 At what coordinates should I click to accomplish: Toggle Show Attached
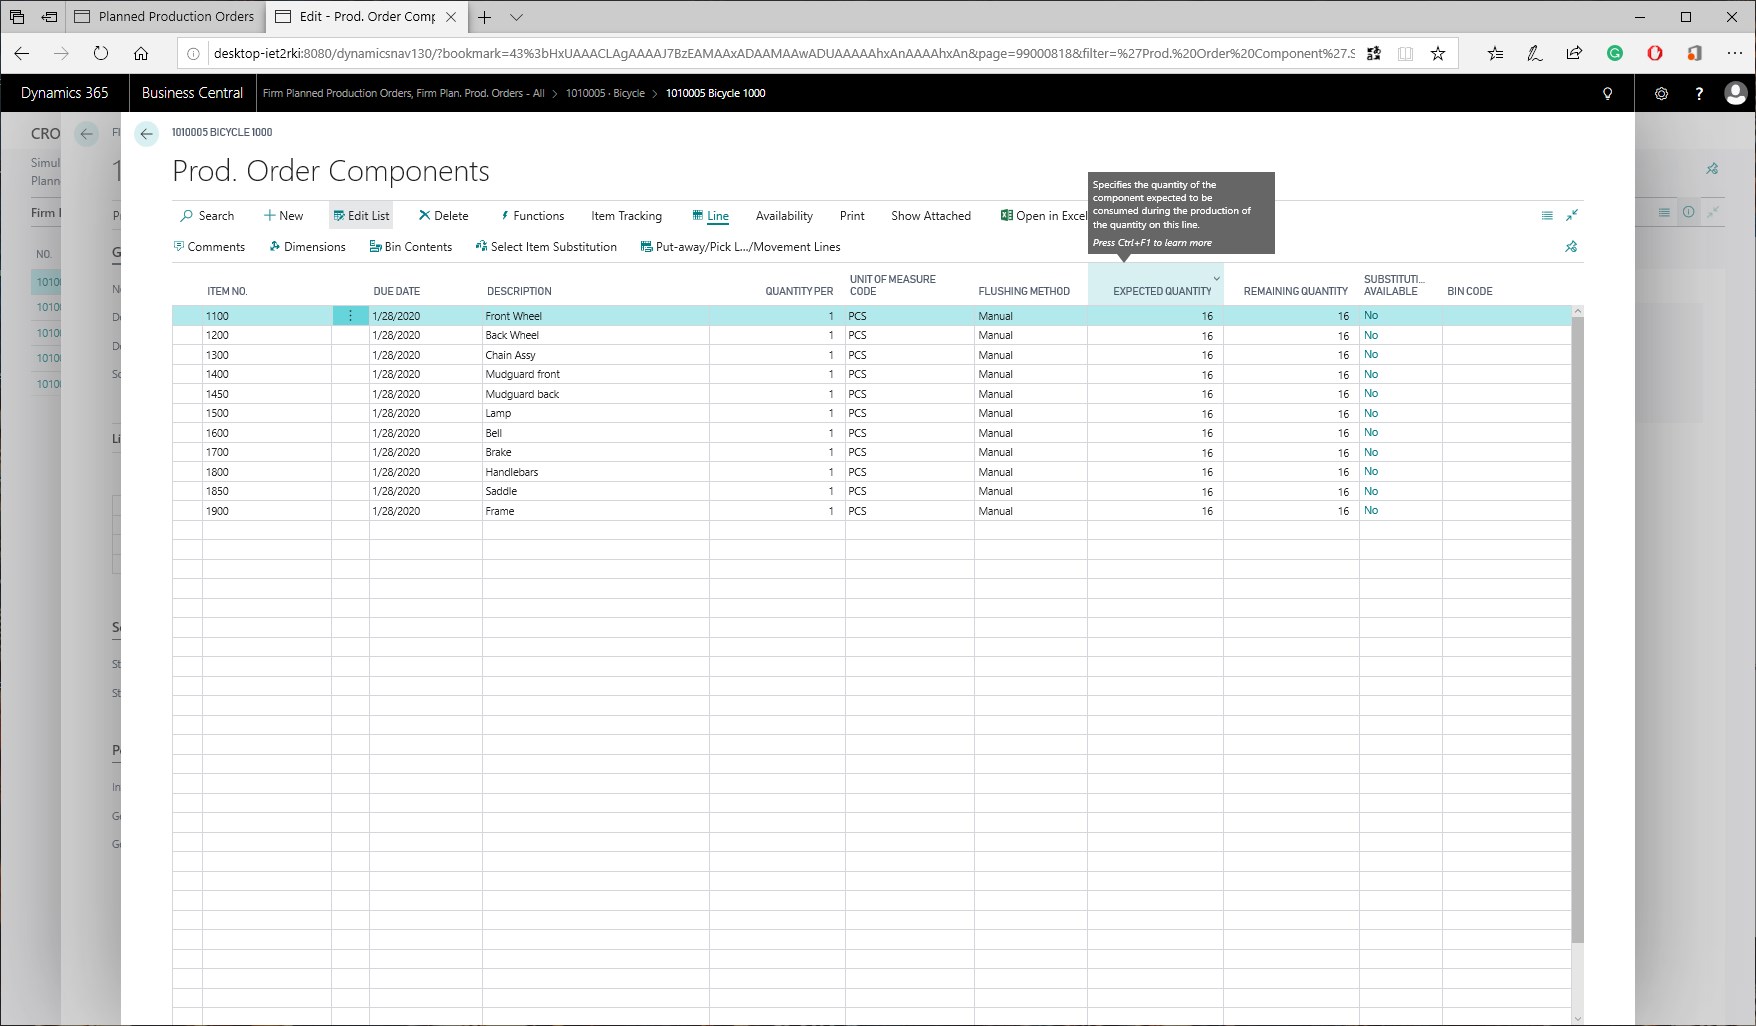coord(931,216)
